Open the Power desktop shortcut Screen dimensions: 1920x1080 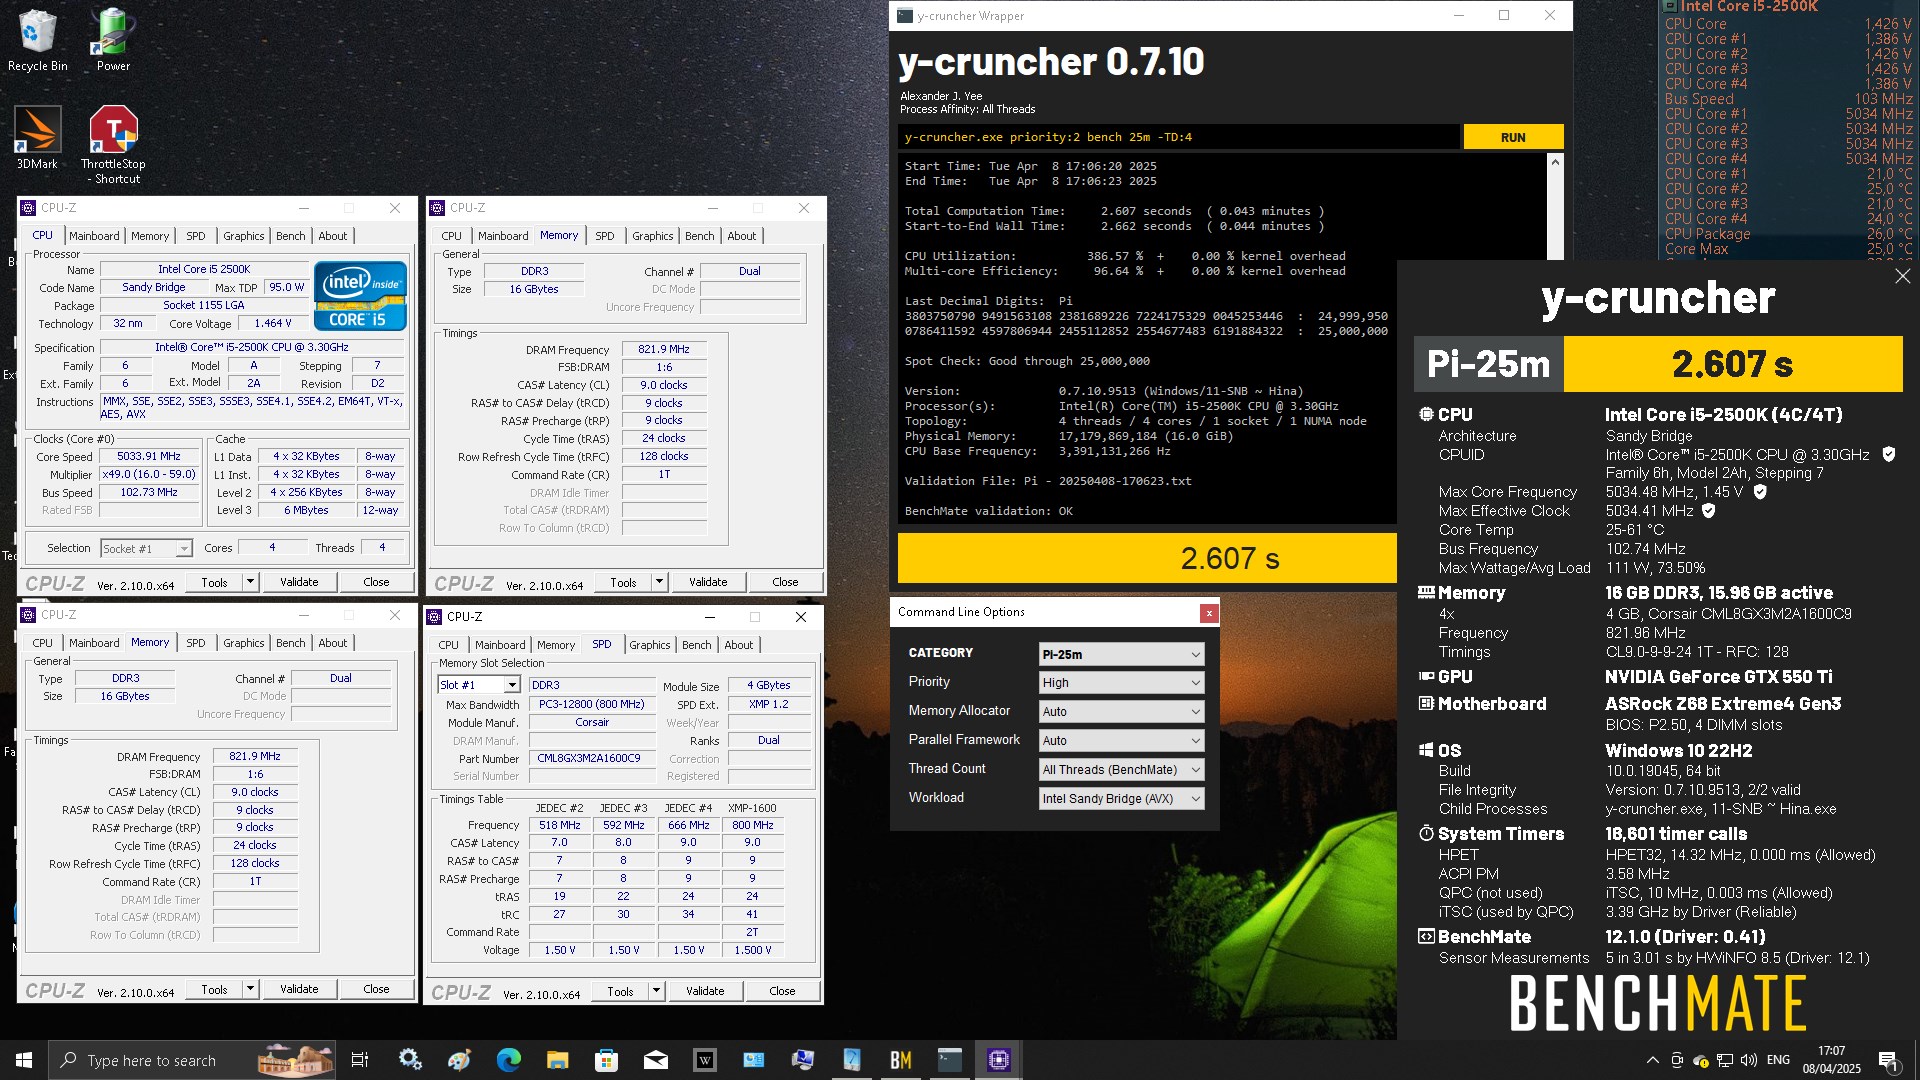click(x=113, y=41)
